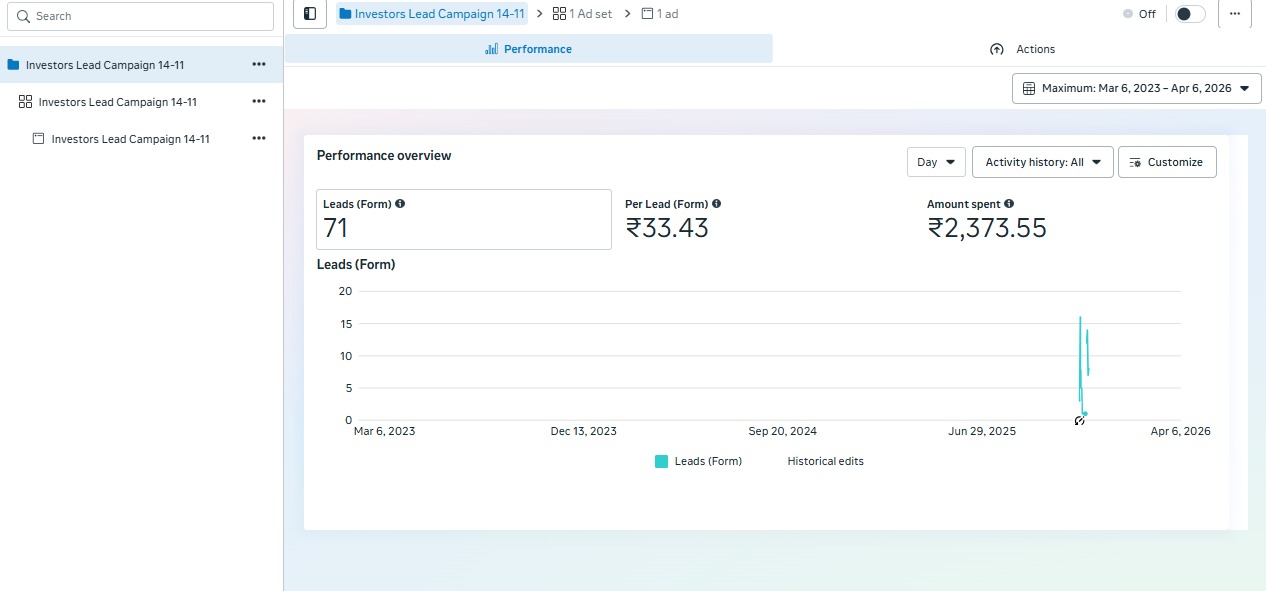This screenshot has height=591, width=1266.
Task: Select the Per Lead (Form) metric
Action: (768, 219)
